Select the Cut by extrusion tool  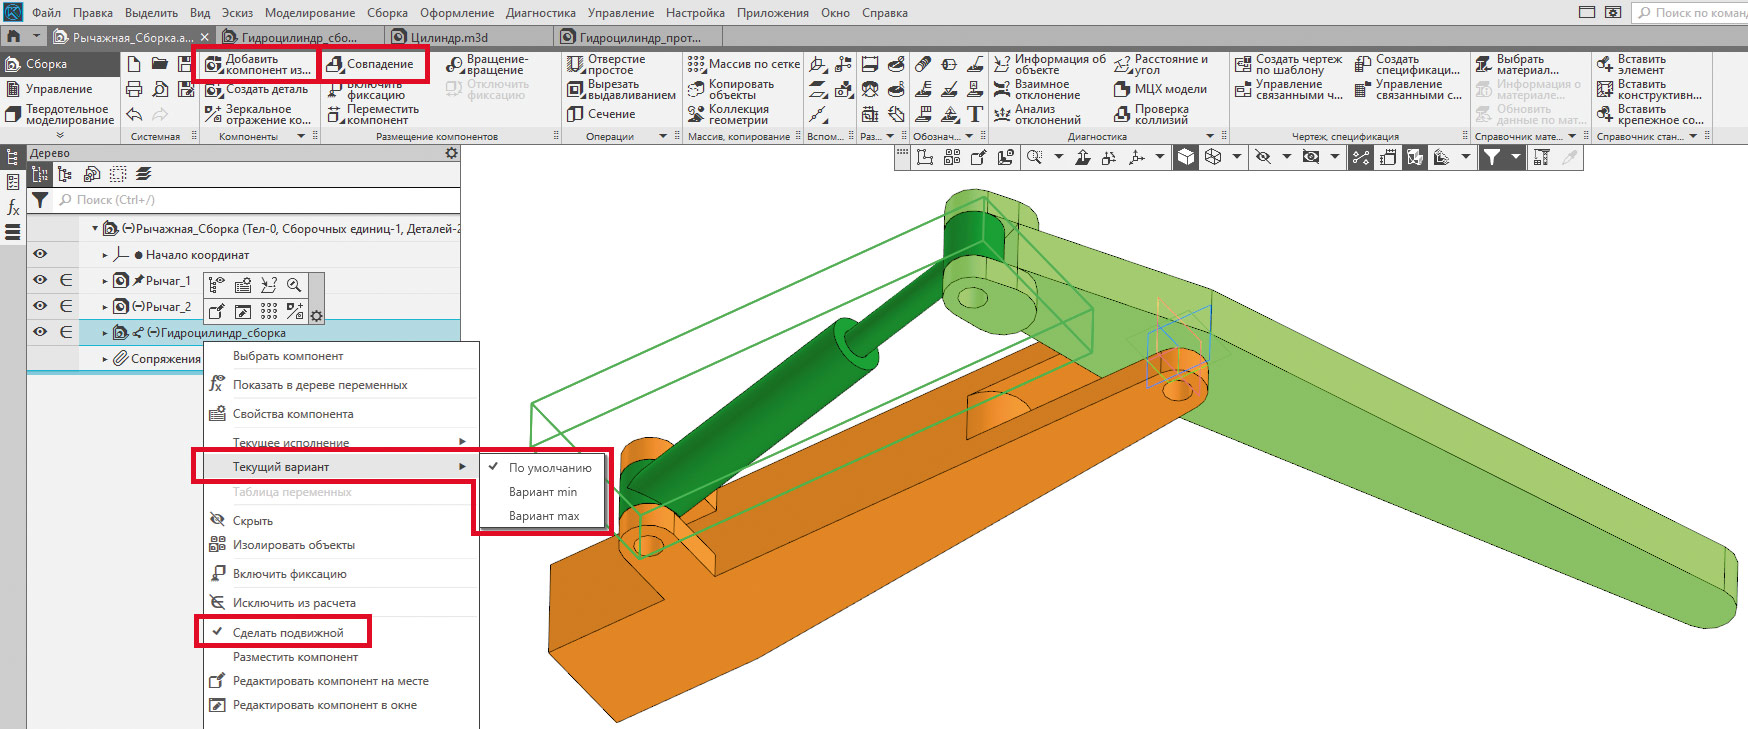[575, 90]
